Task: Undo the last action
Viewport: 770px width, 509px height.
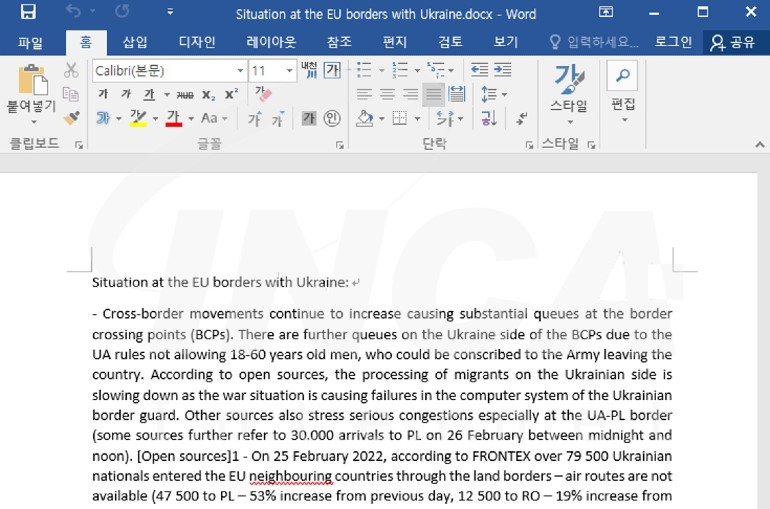Action: [x=73, y=12]
